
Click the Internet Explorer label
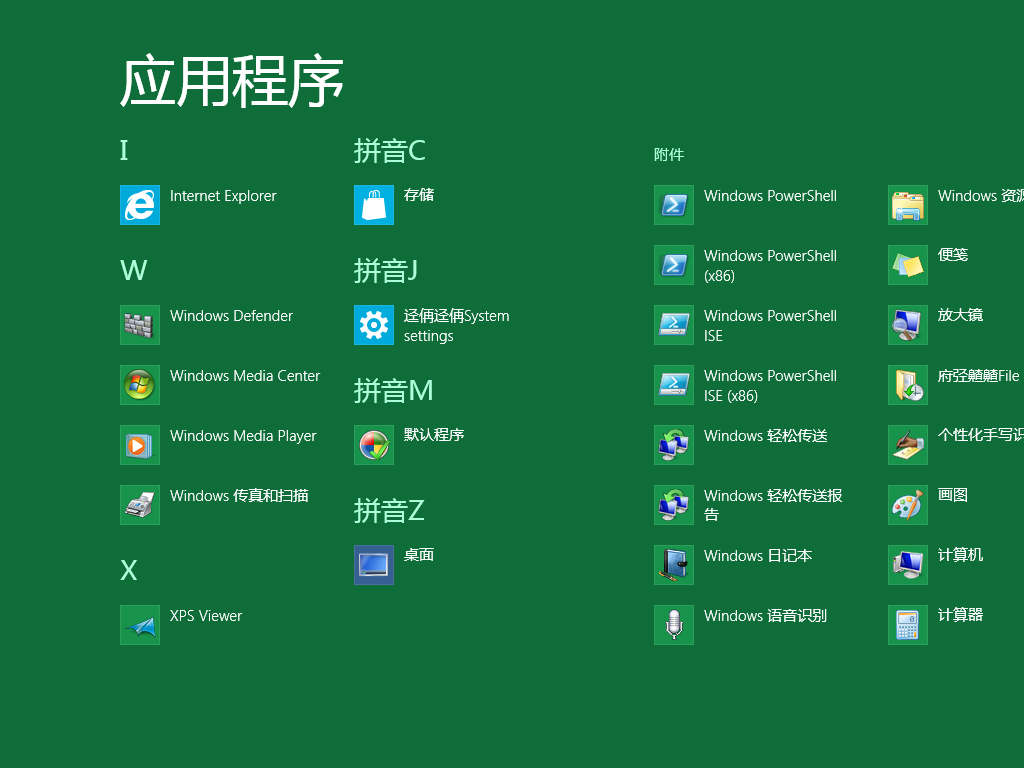(x=223, y=196)
